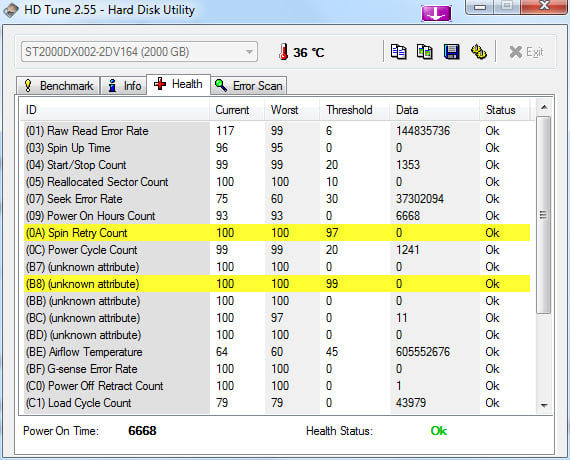
Task: Click the Status column header
Action: pyautogui.click(x=505, y=110)
